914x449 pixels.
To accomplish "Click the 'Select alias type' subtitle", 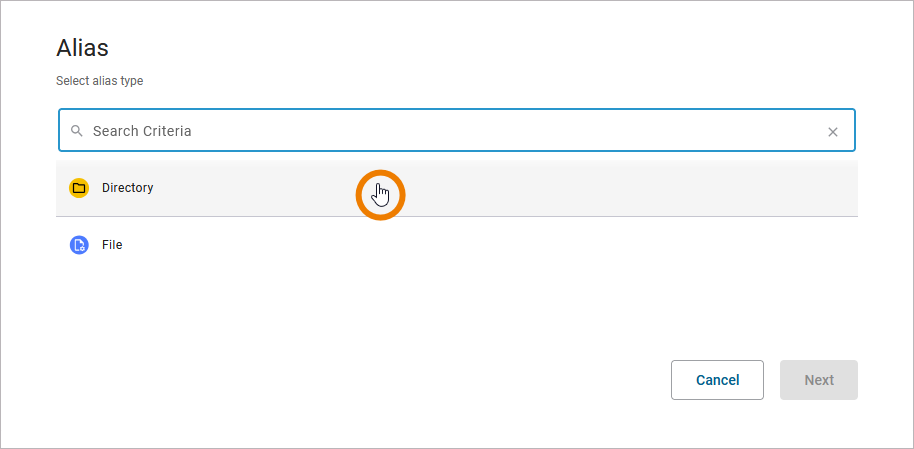I will [107, 81].
